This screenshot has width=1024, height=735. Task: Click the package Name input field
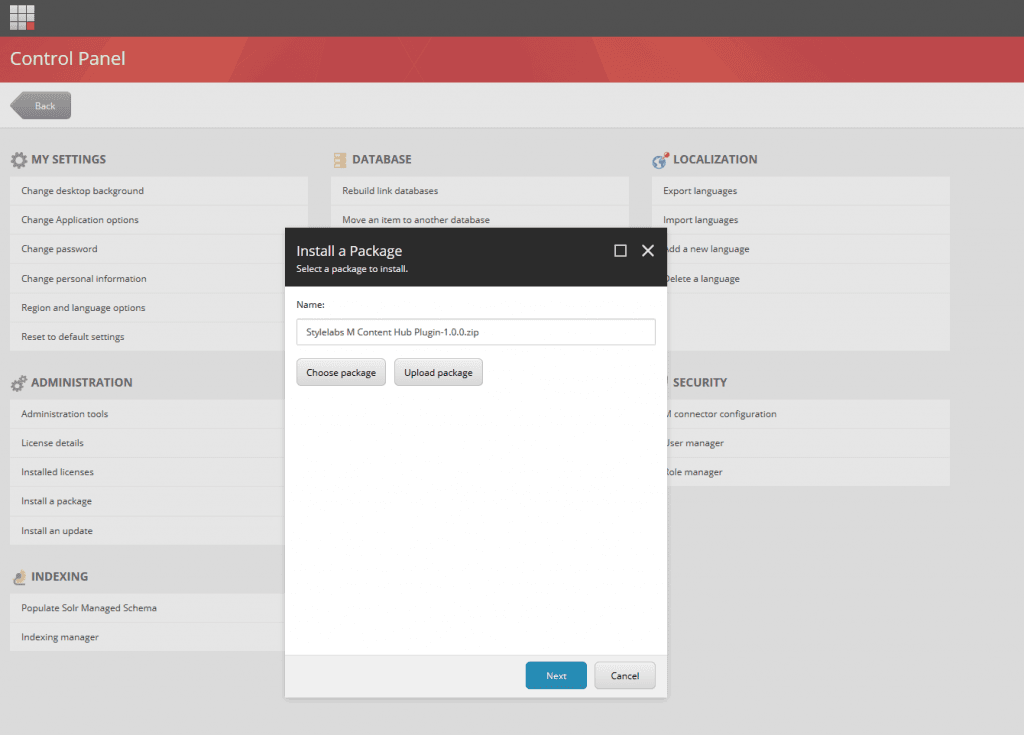point(476,332)
